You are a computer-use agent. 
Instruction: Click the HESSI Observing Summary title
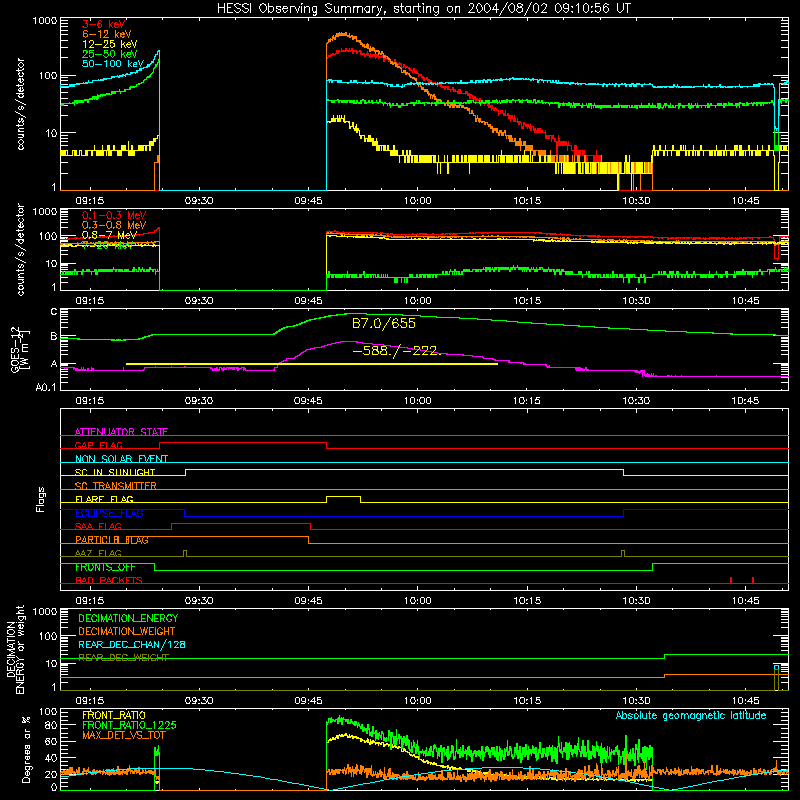point(423,9)
